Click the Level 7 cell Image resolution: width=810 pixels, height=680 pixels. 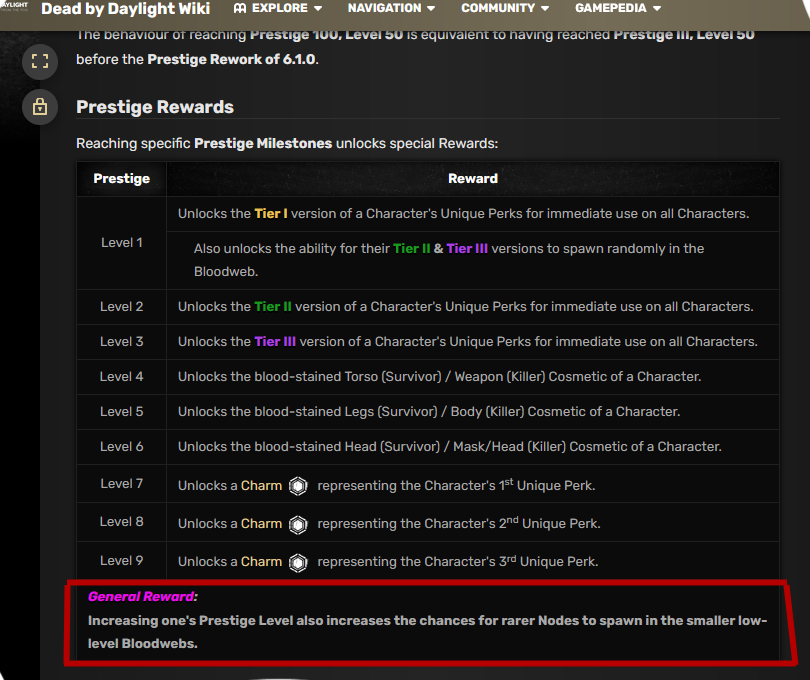pos(121,484)
